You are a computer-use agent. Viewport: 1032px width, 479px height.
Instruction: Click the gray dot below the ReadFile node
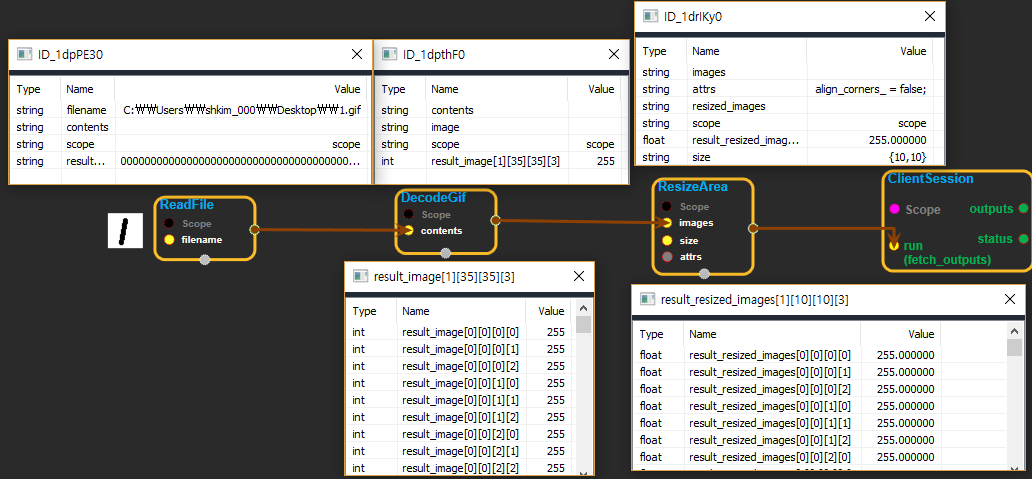[x=205, y=260]
